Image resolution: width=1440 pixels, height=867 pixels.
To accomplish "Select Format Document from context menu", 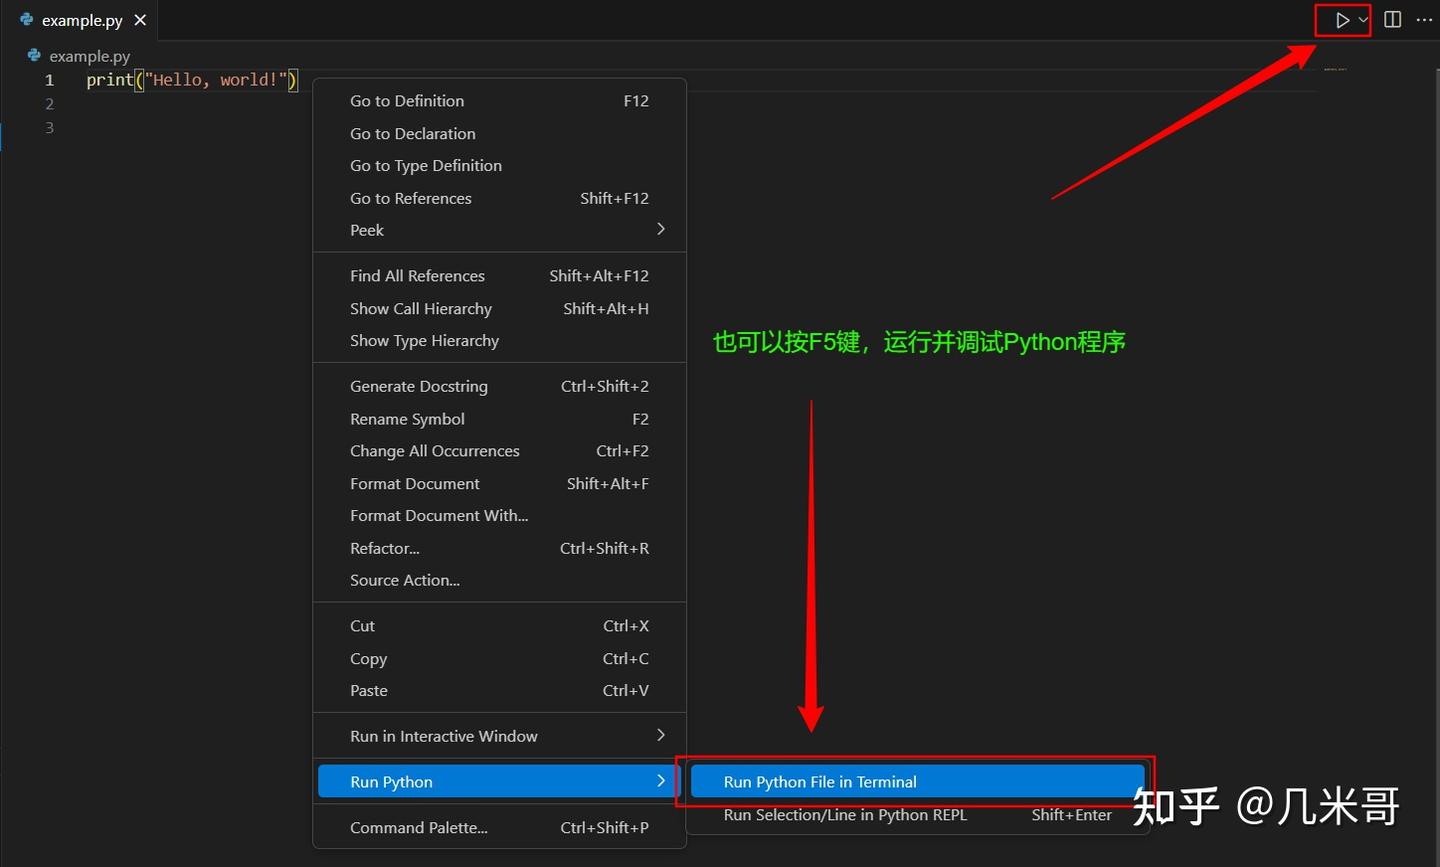I will tap(500, 484).
